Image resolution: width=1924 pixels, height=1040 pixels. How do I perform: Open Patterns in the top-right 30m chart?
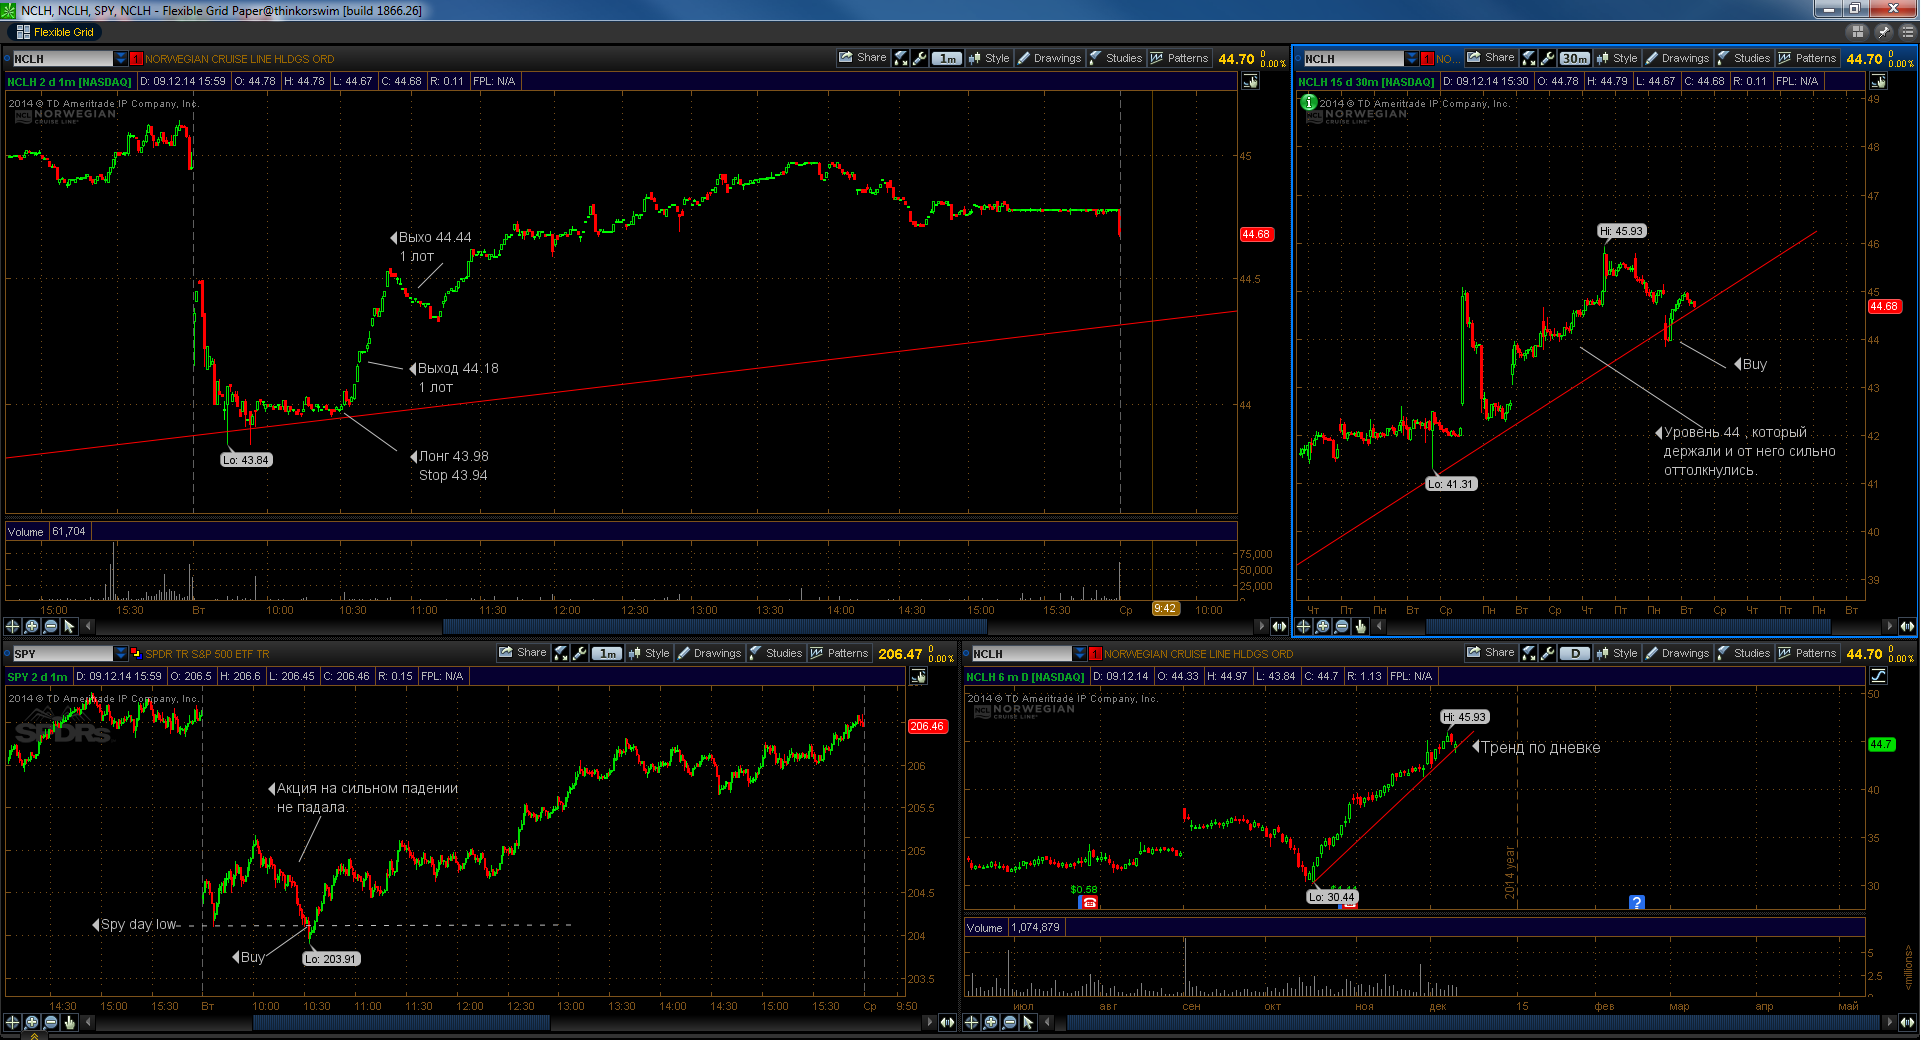point(1807,58)
